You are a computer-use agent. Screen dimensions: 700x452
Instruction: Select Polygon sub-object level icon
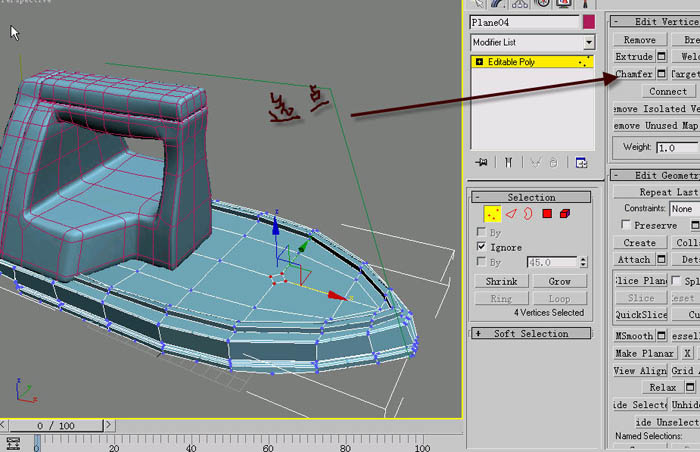[547, 213]
